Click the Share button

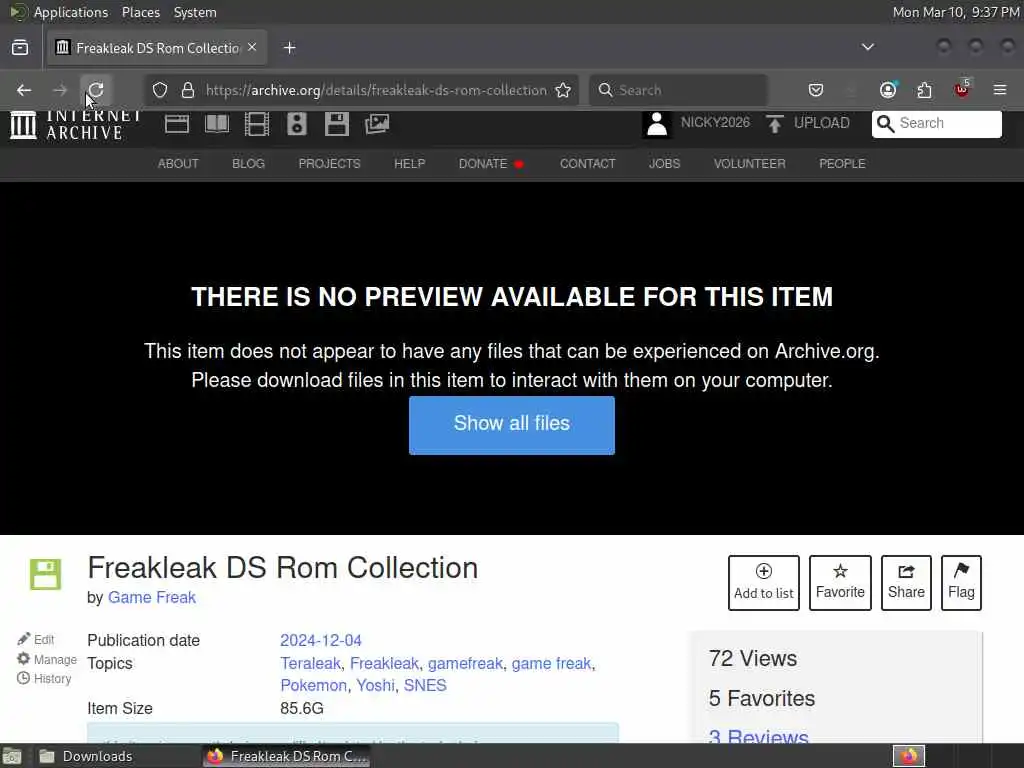pyautogui.click(x=906, y=583)
